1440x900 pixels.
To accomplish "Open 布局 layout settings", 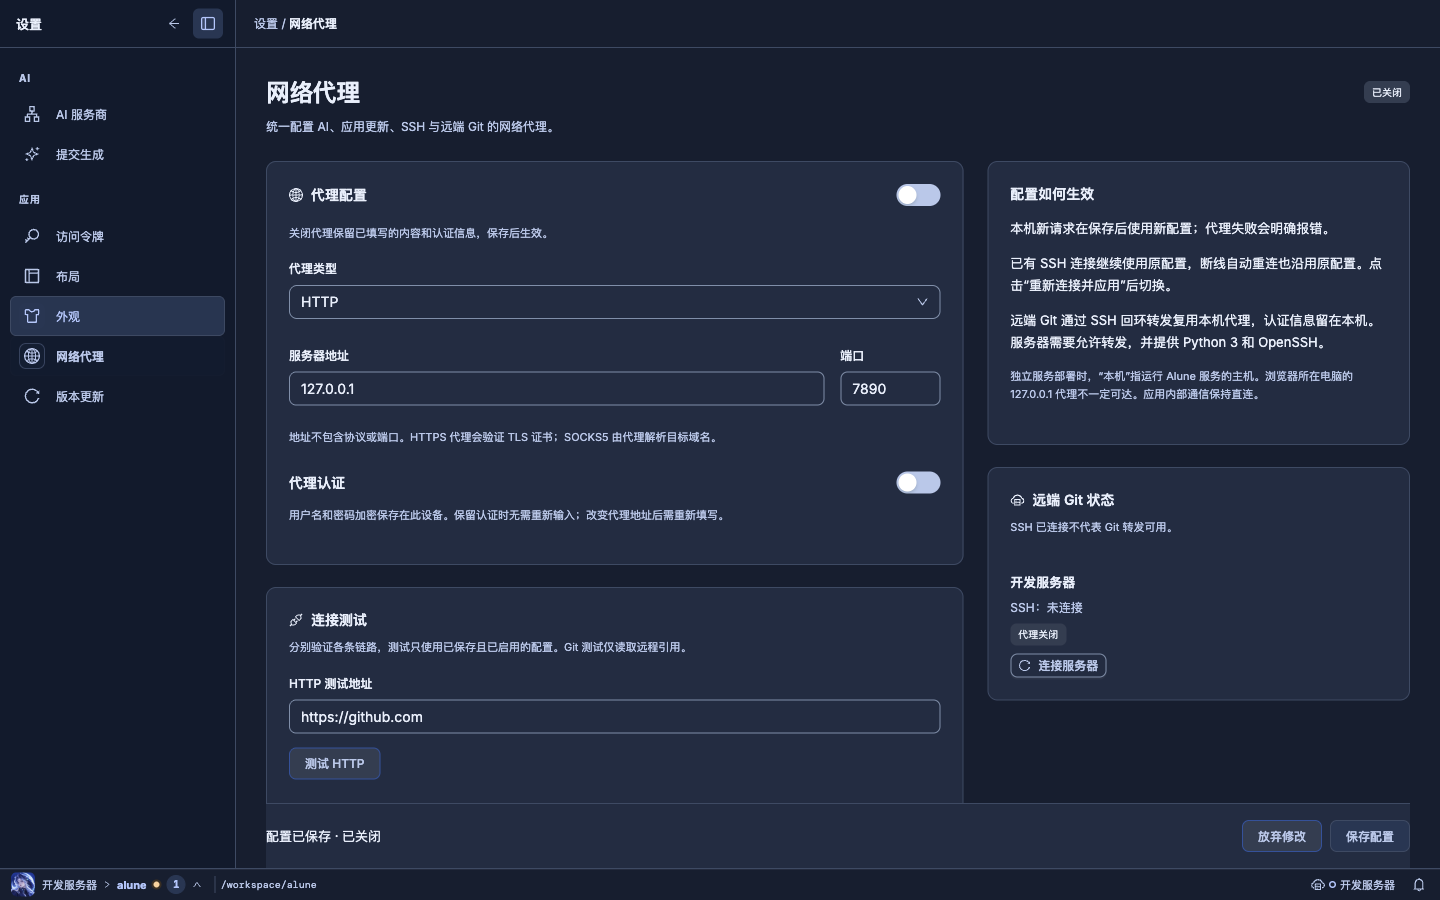I will (x=117, y=277).
